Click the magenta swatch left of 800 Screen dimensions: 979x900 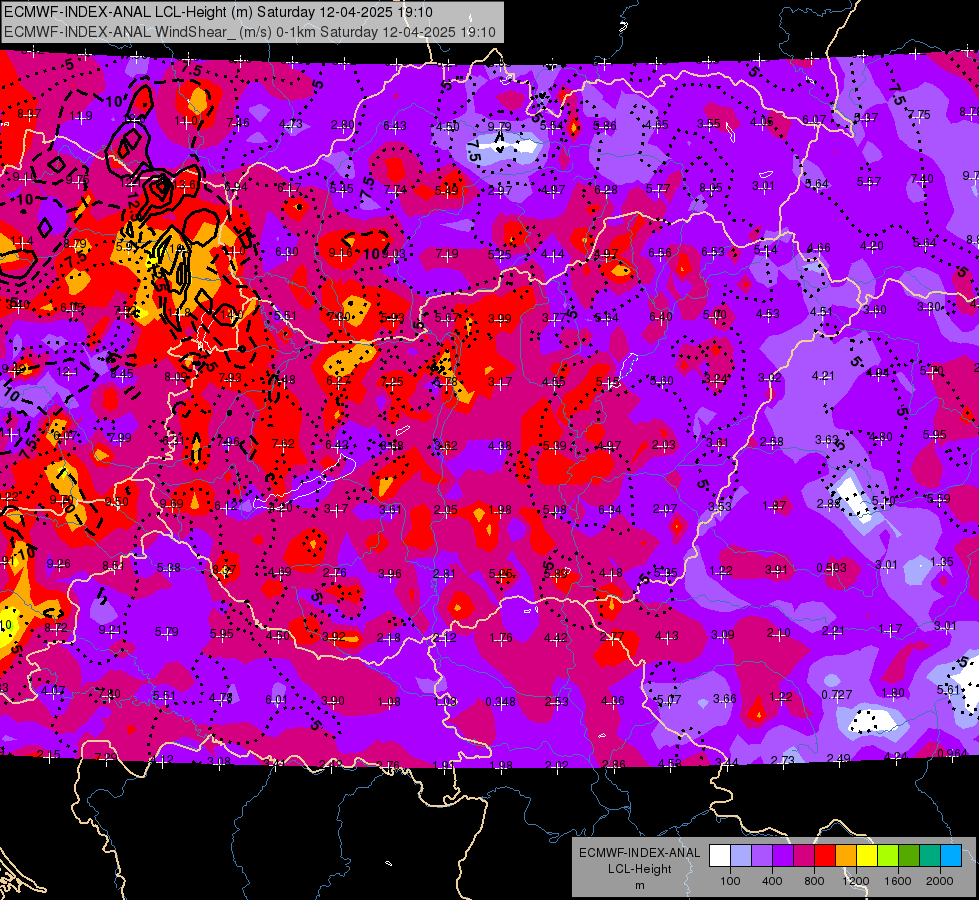tap(804, 856)
